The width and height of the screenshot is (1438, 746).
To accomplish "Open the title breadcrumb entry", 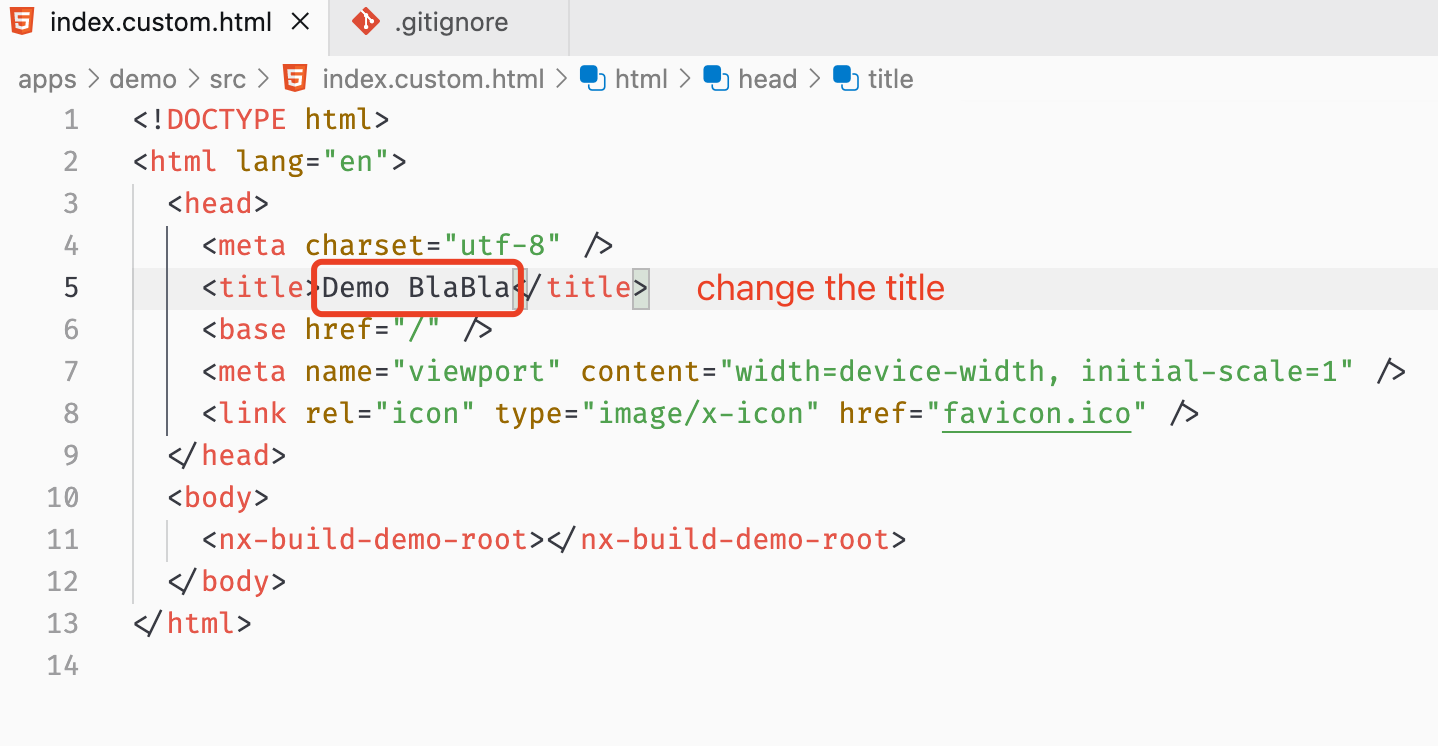I will (x=889, y=78).
